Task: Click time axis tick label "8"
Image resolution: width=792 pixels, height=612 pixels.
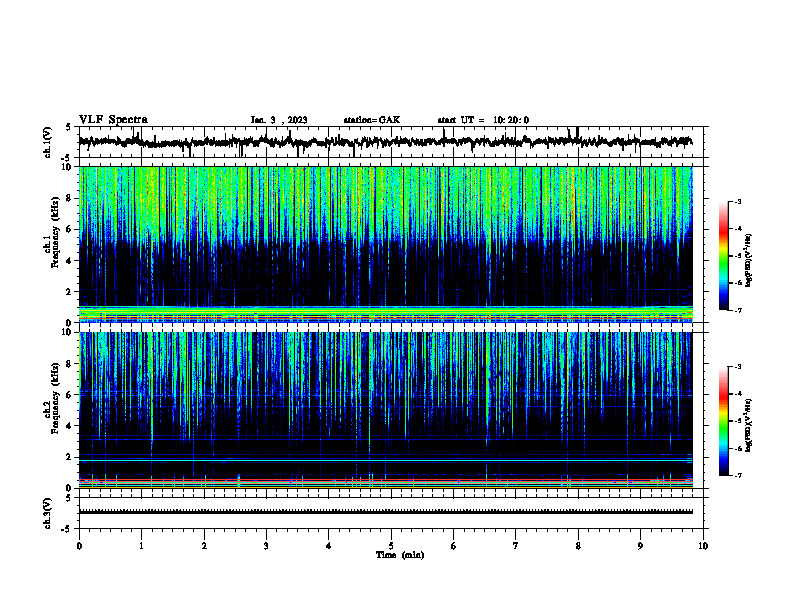Action: point(578,546)
